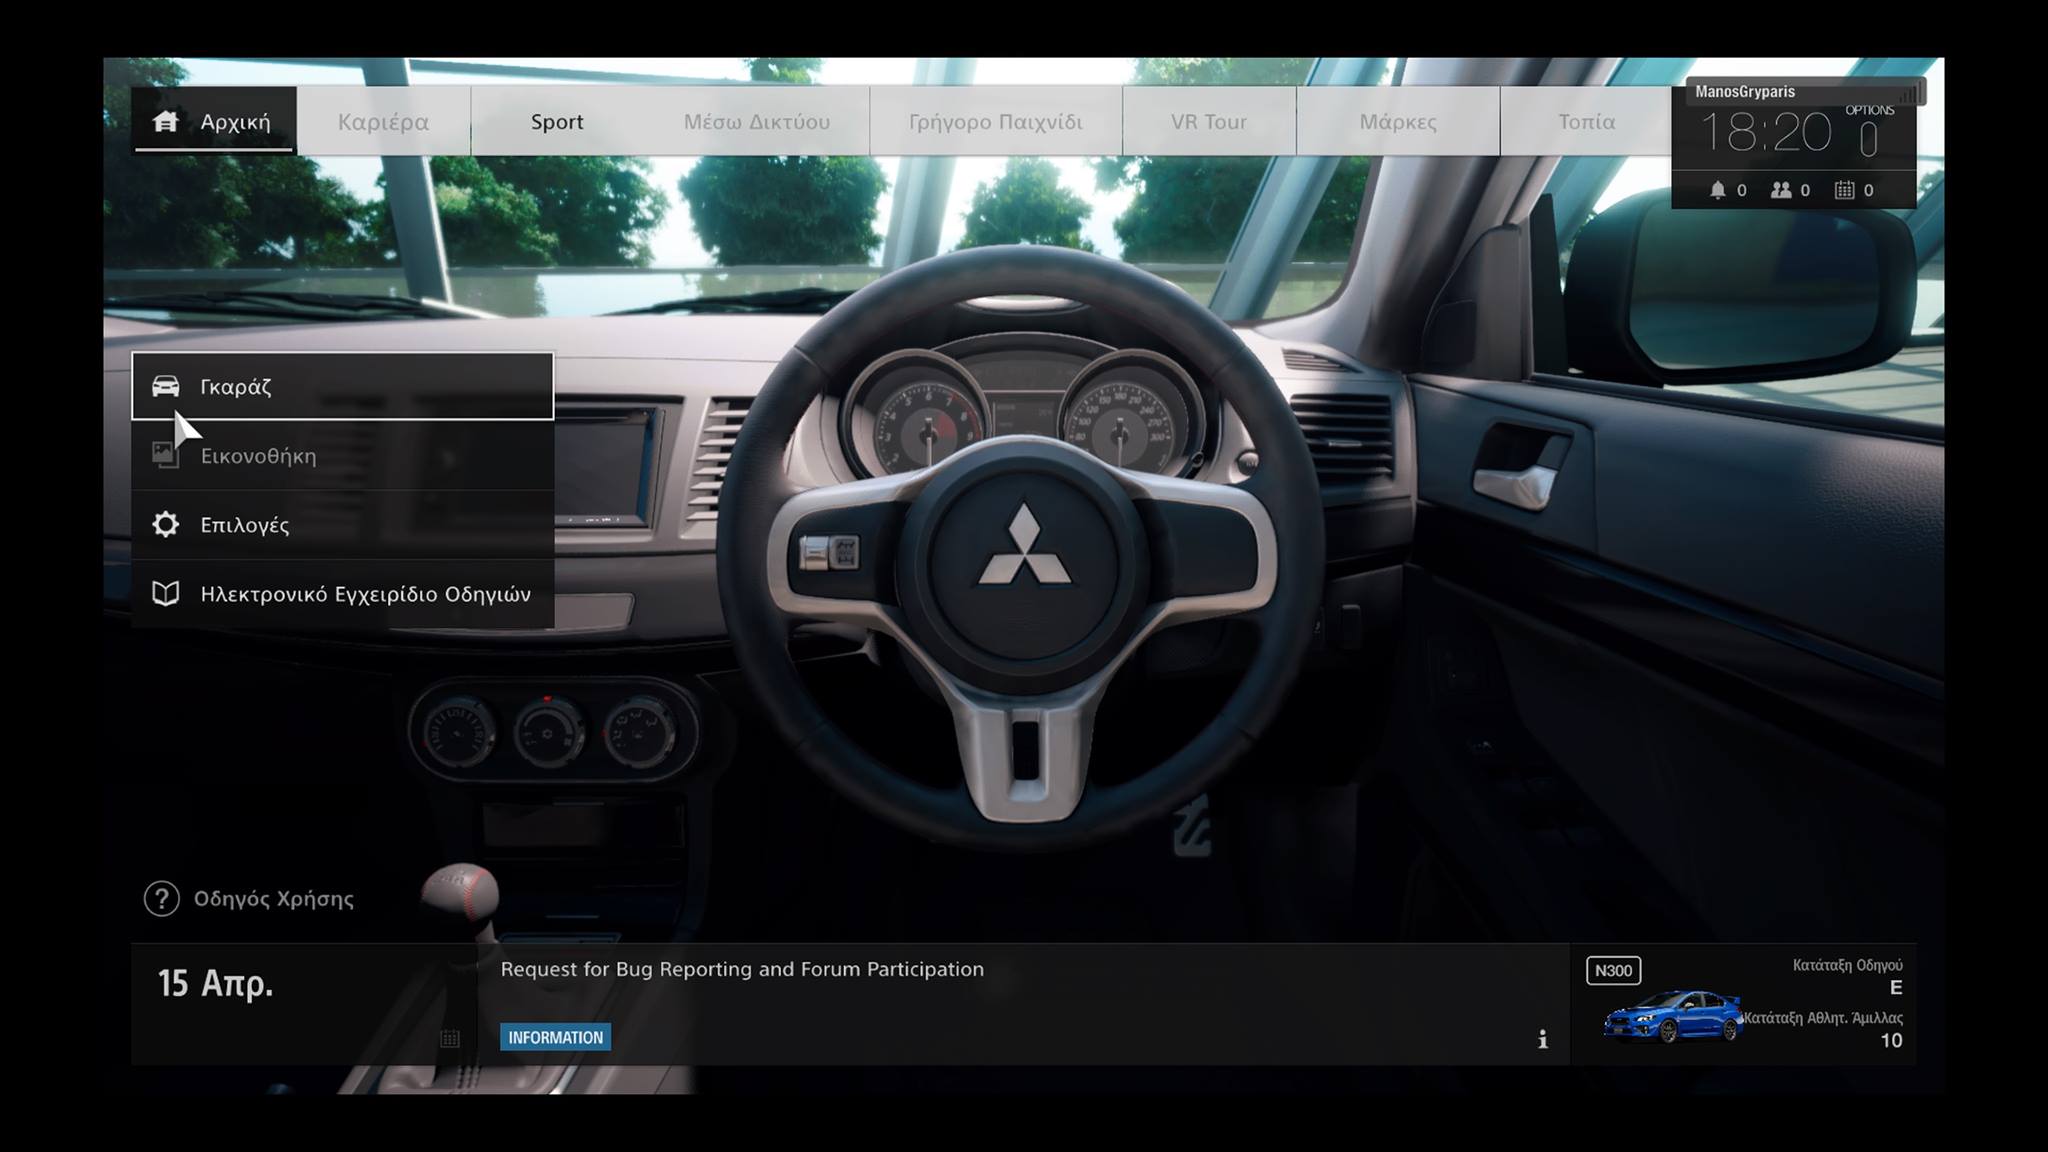Open the Sport tab
The image size is (2048, 1152).
(557, 121)
